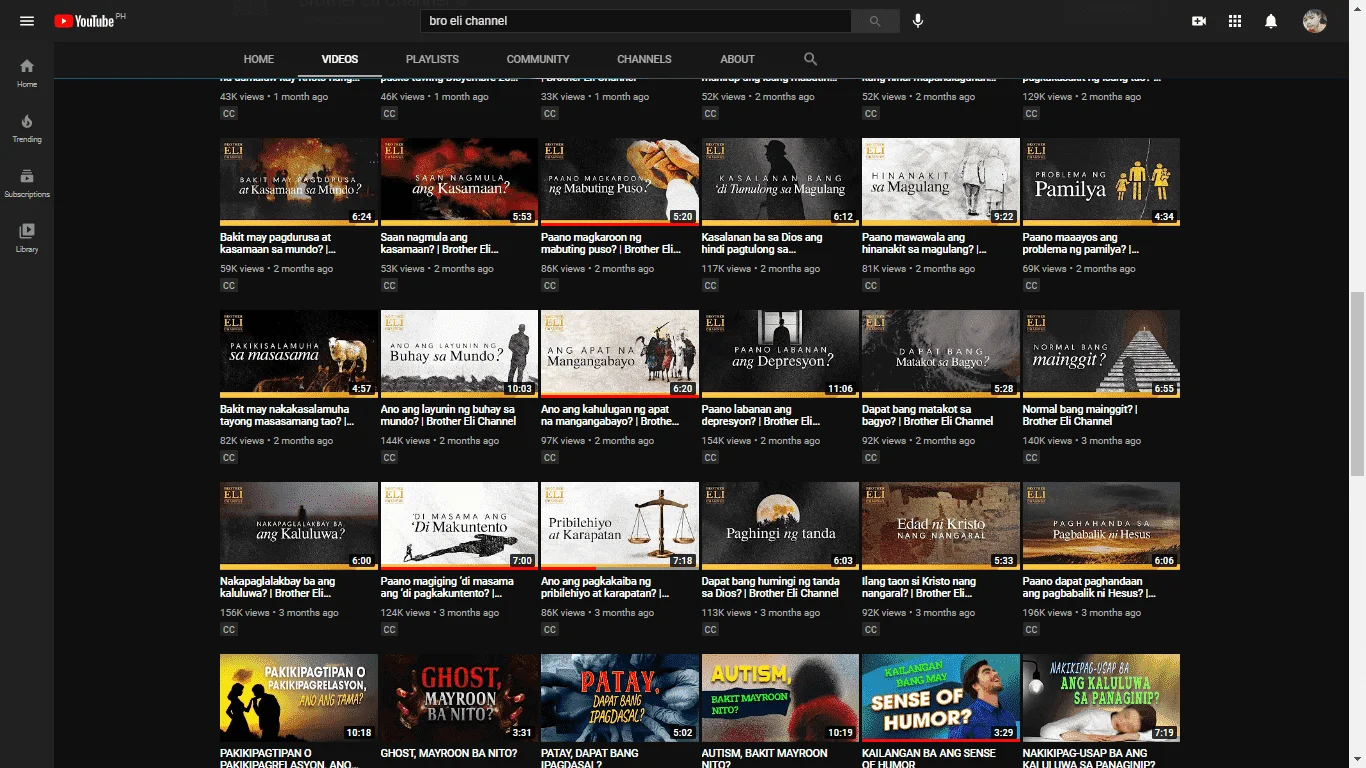Open 'Problema ng Pamilya' thumbnail
The height and width of the screenshot is (768, 1366).
(1101, 182)
